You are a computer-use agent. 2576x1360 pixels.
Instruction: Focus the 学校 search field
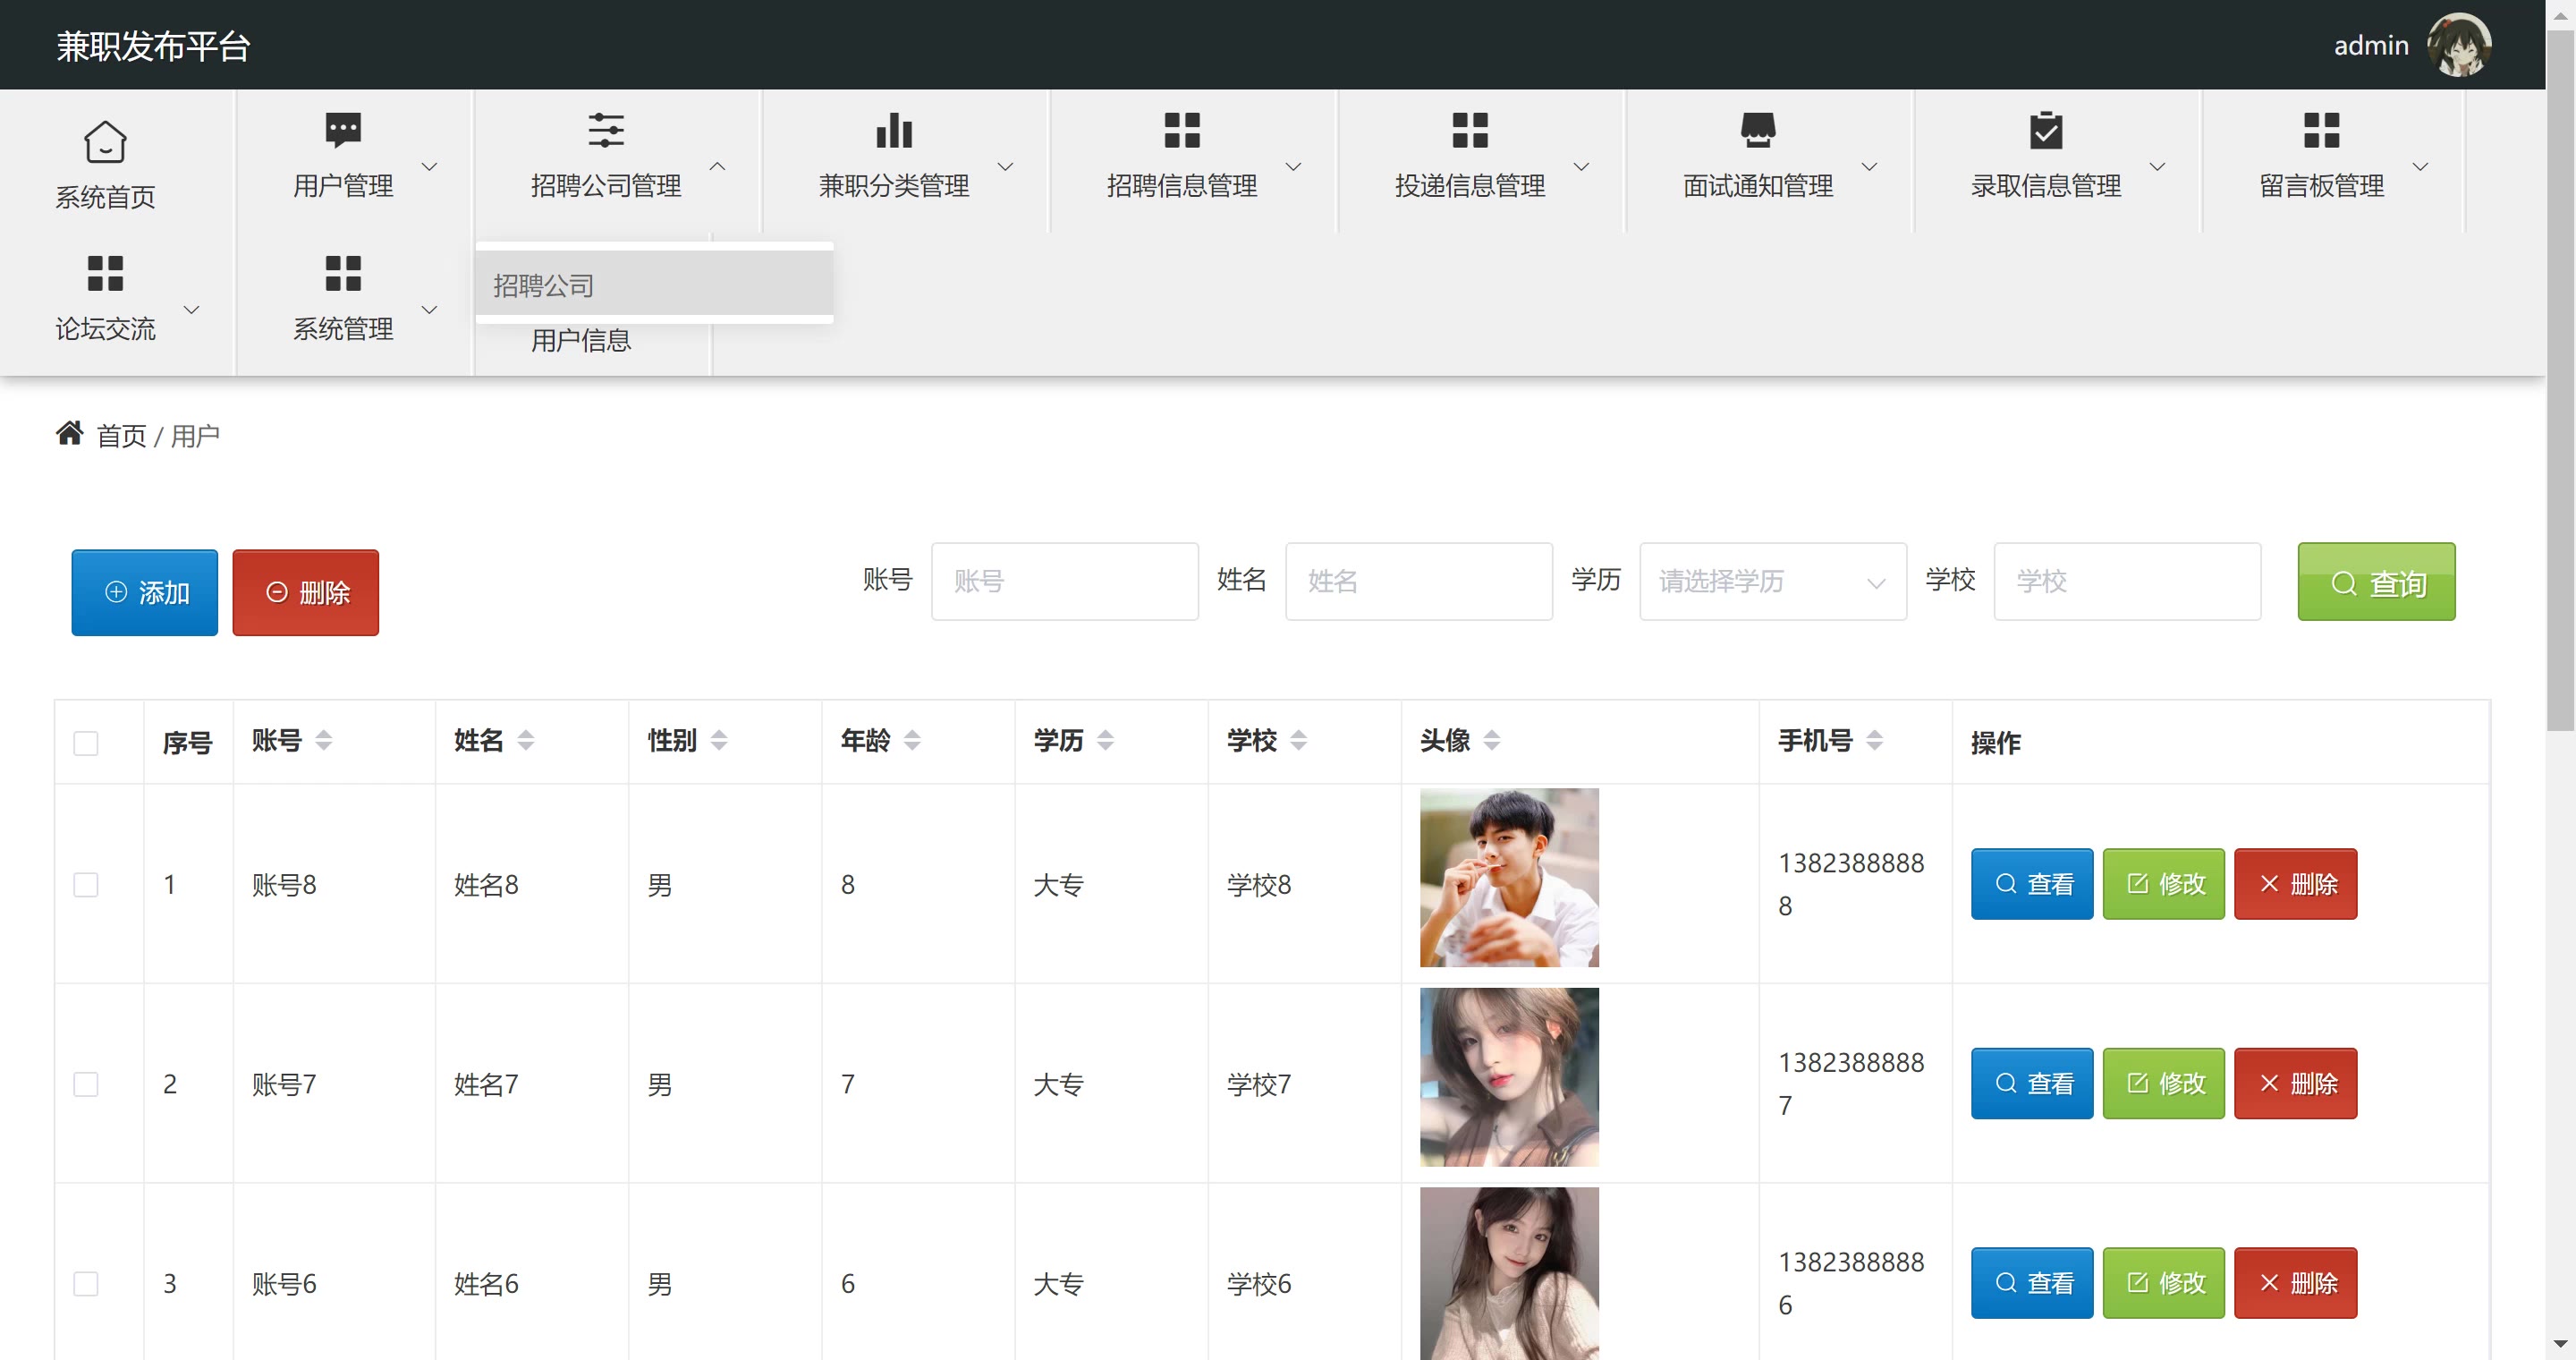coord(2127,581)
